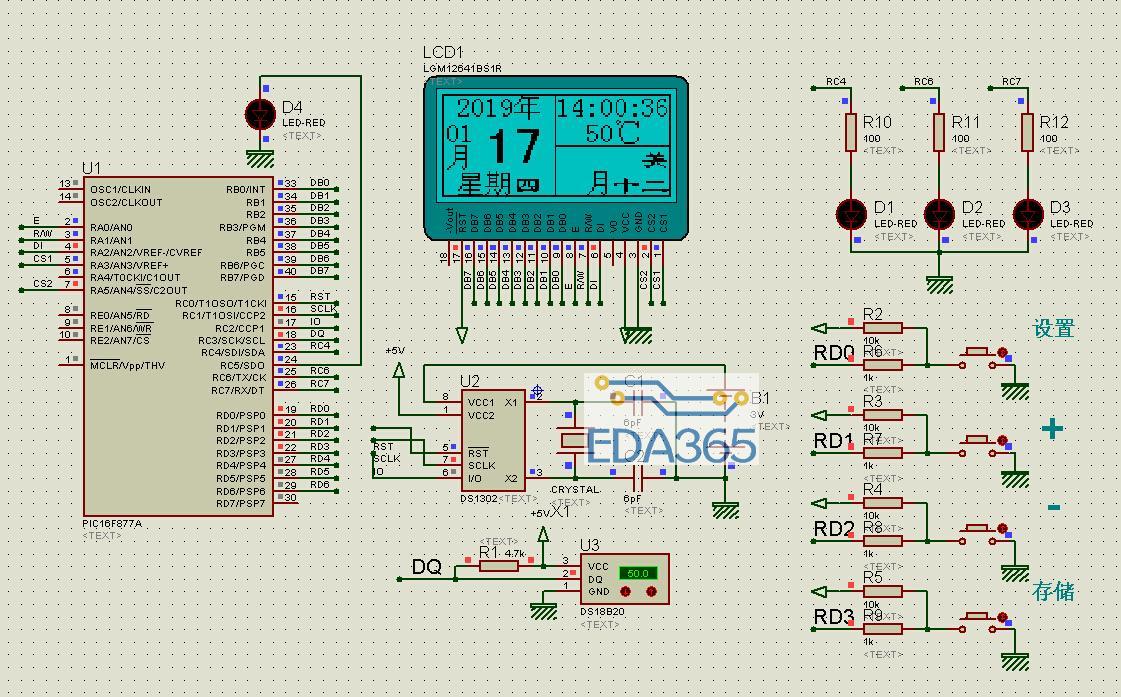This screenshot has width=1121, height=697.
Task: Select the ground symbol at DS18B20 GND
Action: (543, 611)
